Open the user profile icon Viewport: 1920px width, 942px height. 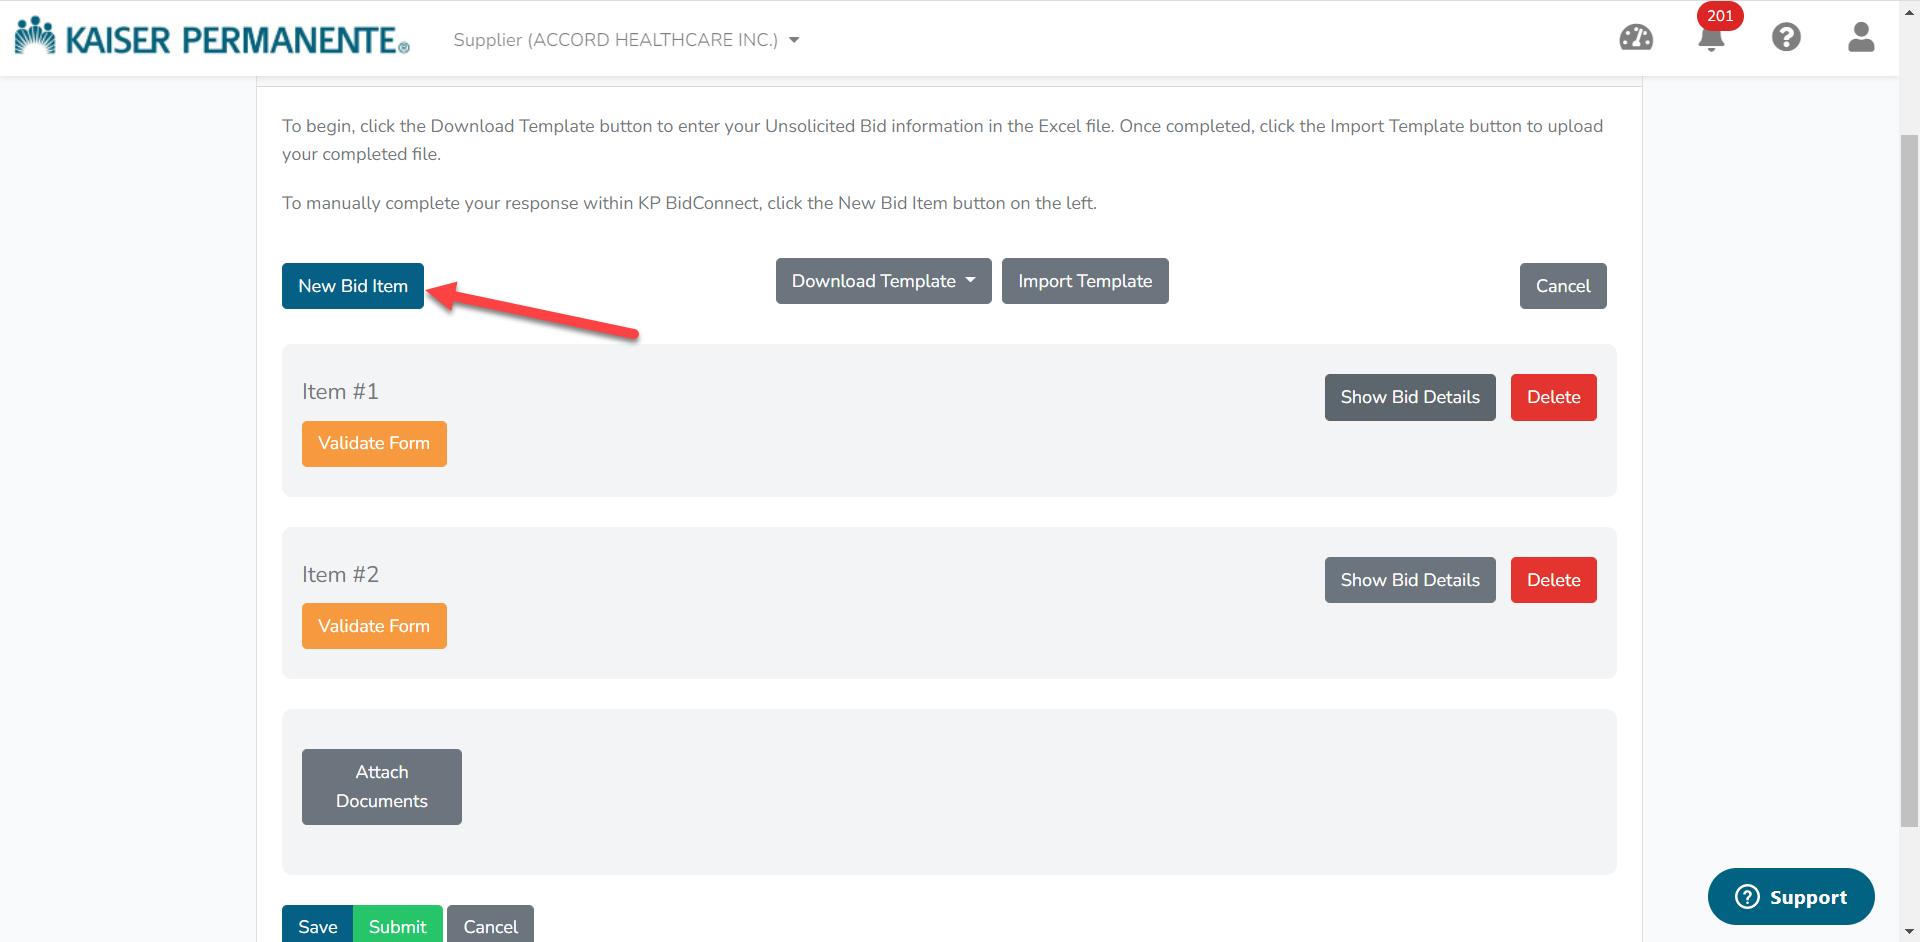[x=1860, y=38]
